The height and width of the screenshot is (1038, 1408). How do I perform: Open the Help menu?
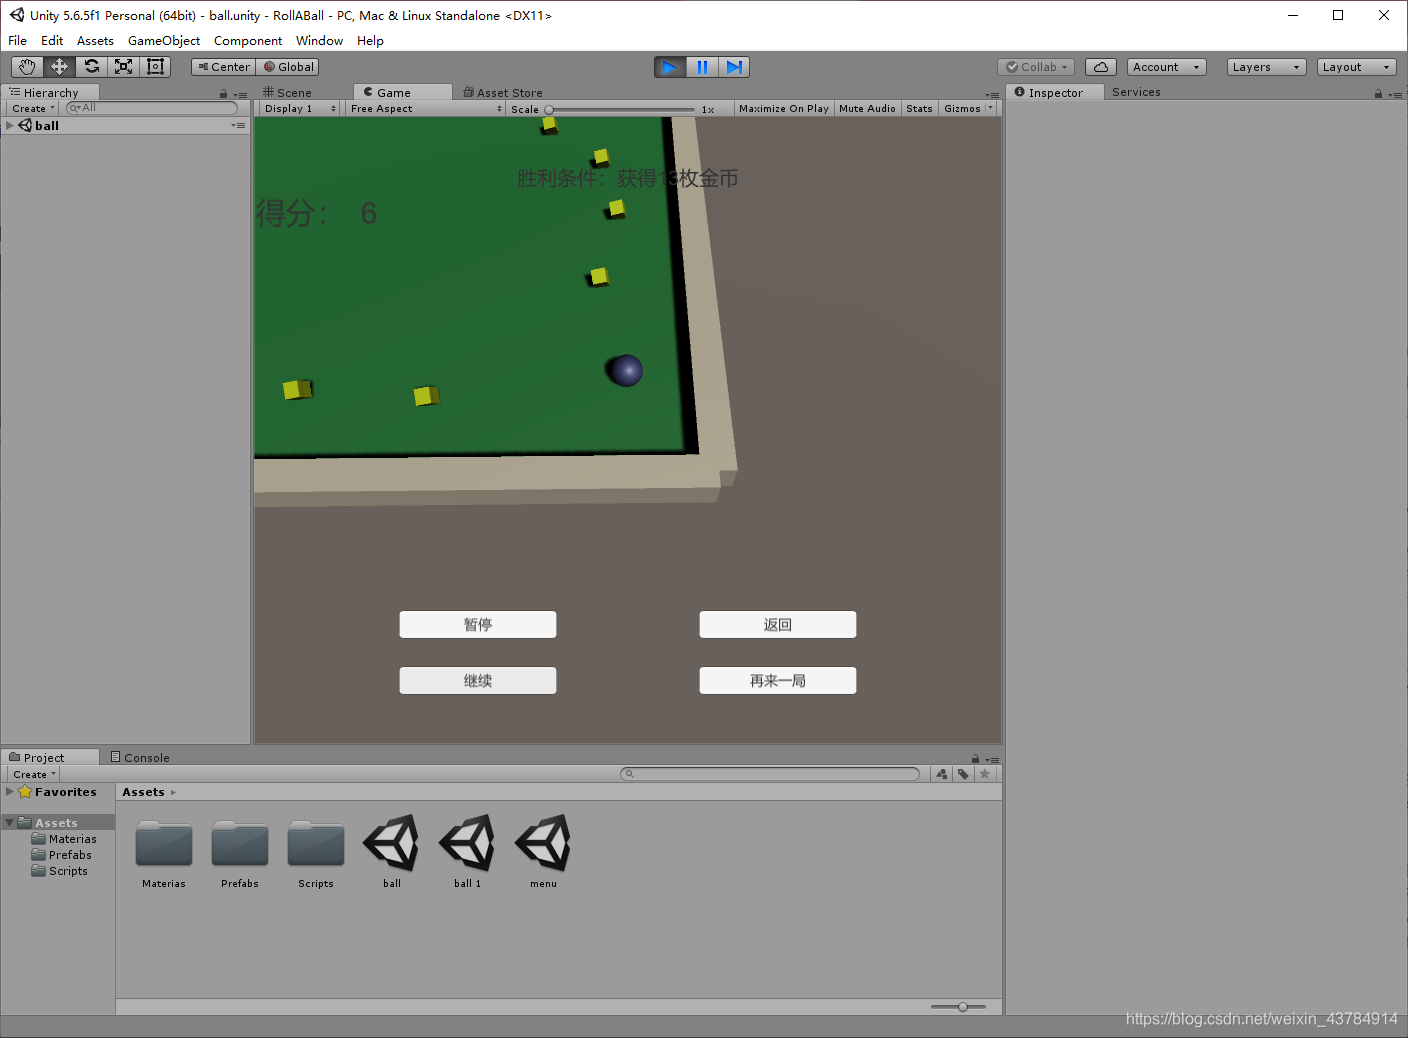pyautogui.click(x=370, y=41)
